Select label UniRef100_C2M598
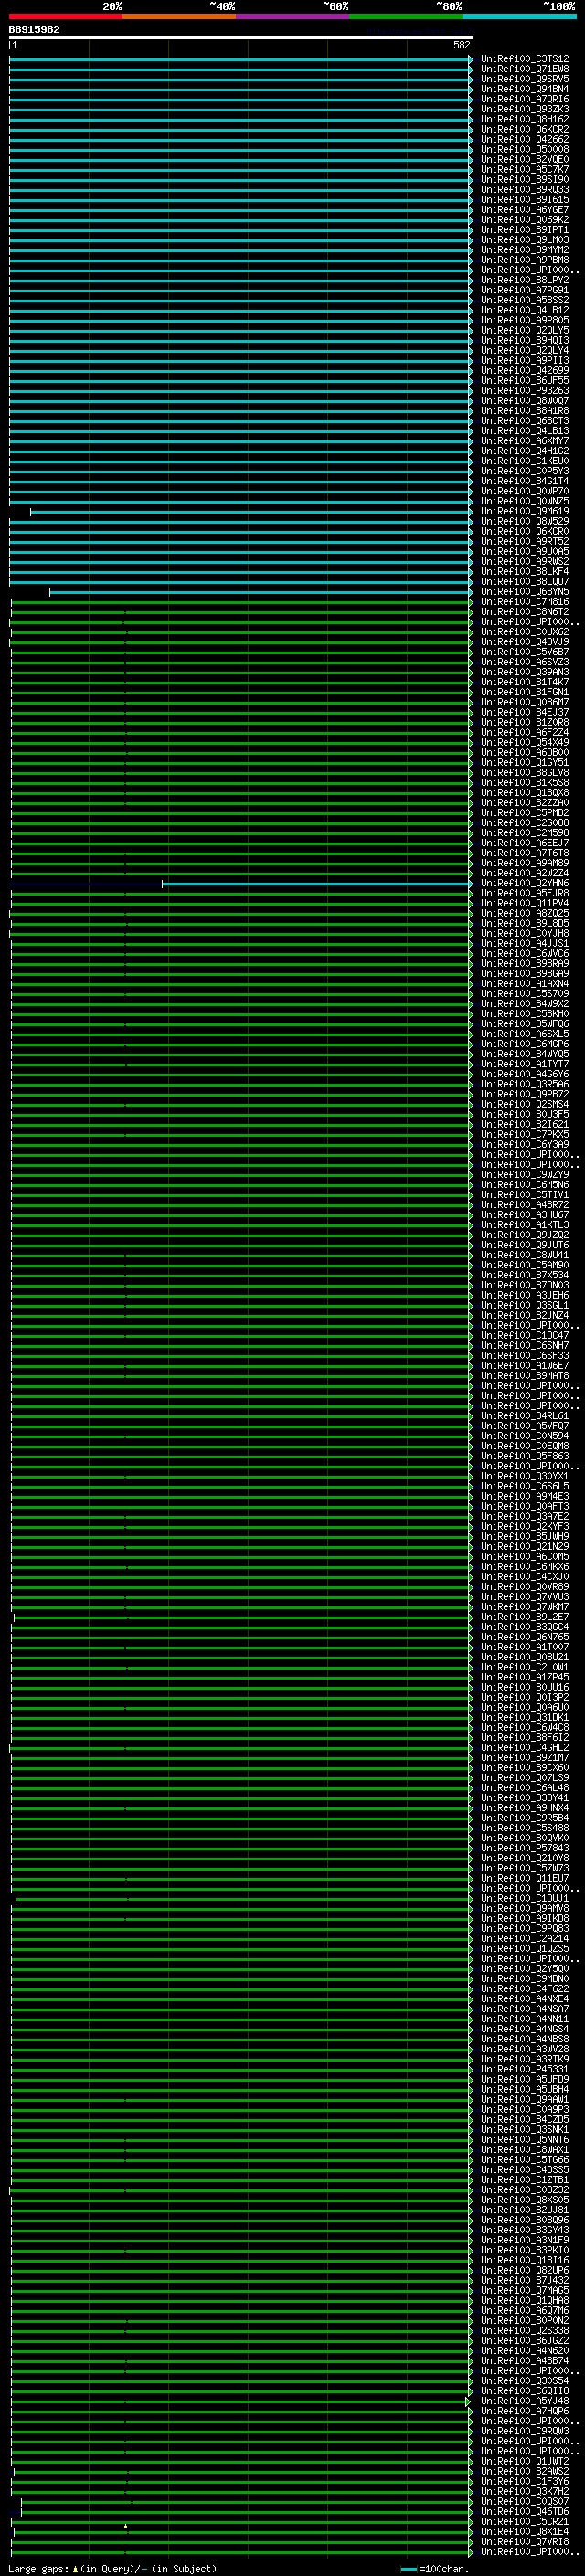The image size is (585, 2576). [524, 833]
